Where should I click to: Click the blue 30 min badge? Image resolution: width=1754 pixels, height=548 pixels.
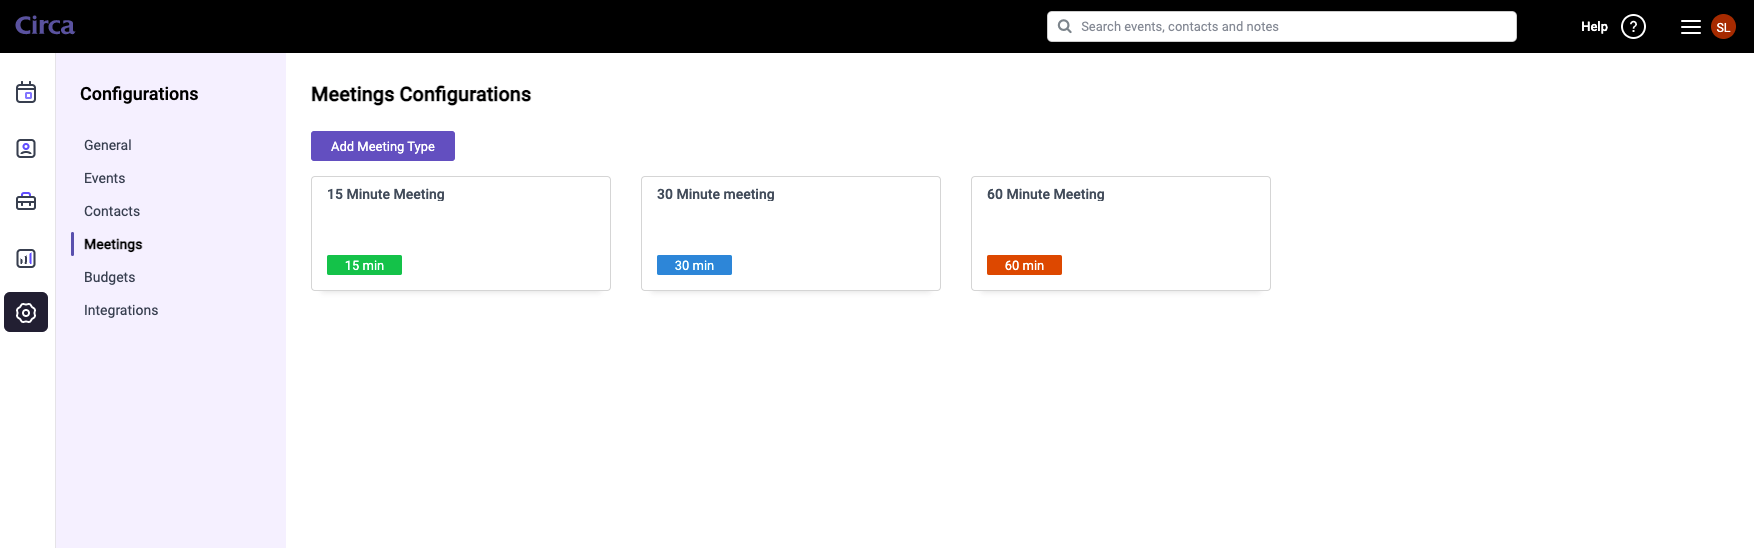click(x=694, y=265)
